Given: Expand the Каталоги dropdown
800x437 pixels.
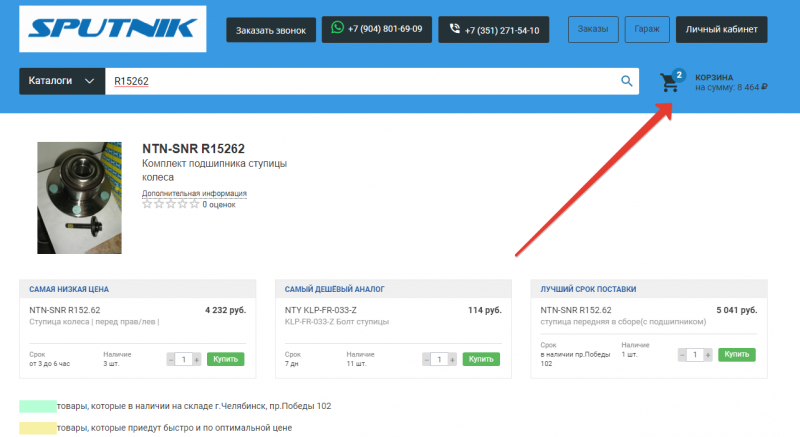Looking at the screenshot, I should pos(62,81).
